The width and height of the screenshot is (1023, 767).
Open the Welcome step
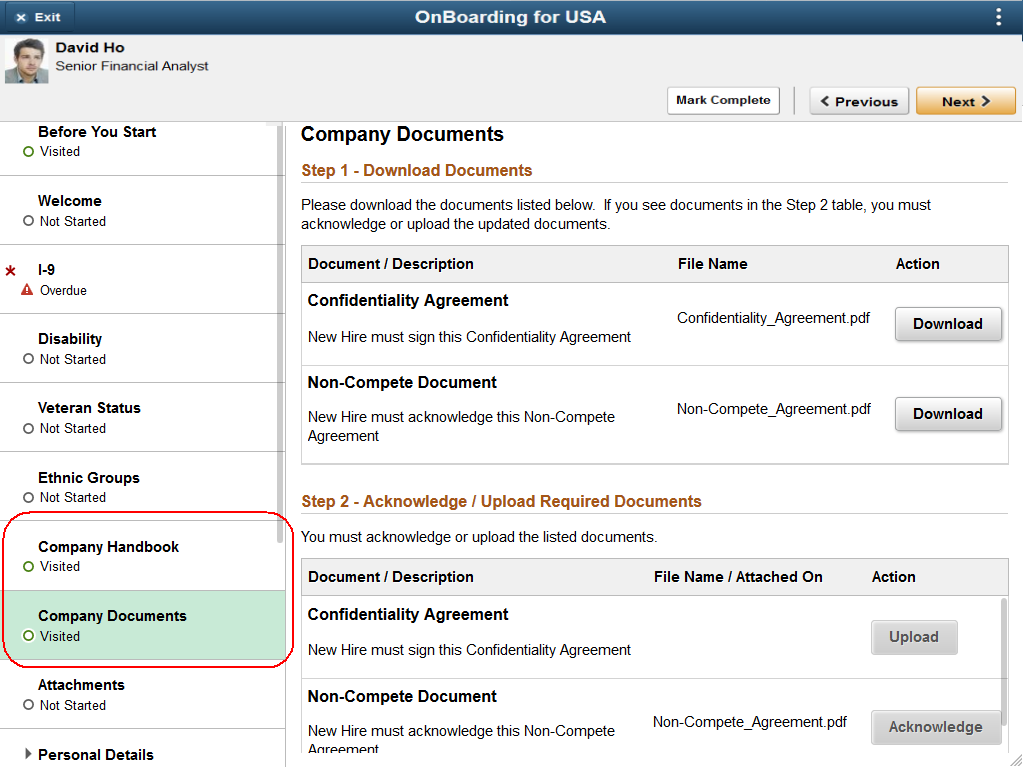142,211
